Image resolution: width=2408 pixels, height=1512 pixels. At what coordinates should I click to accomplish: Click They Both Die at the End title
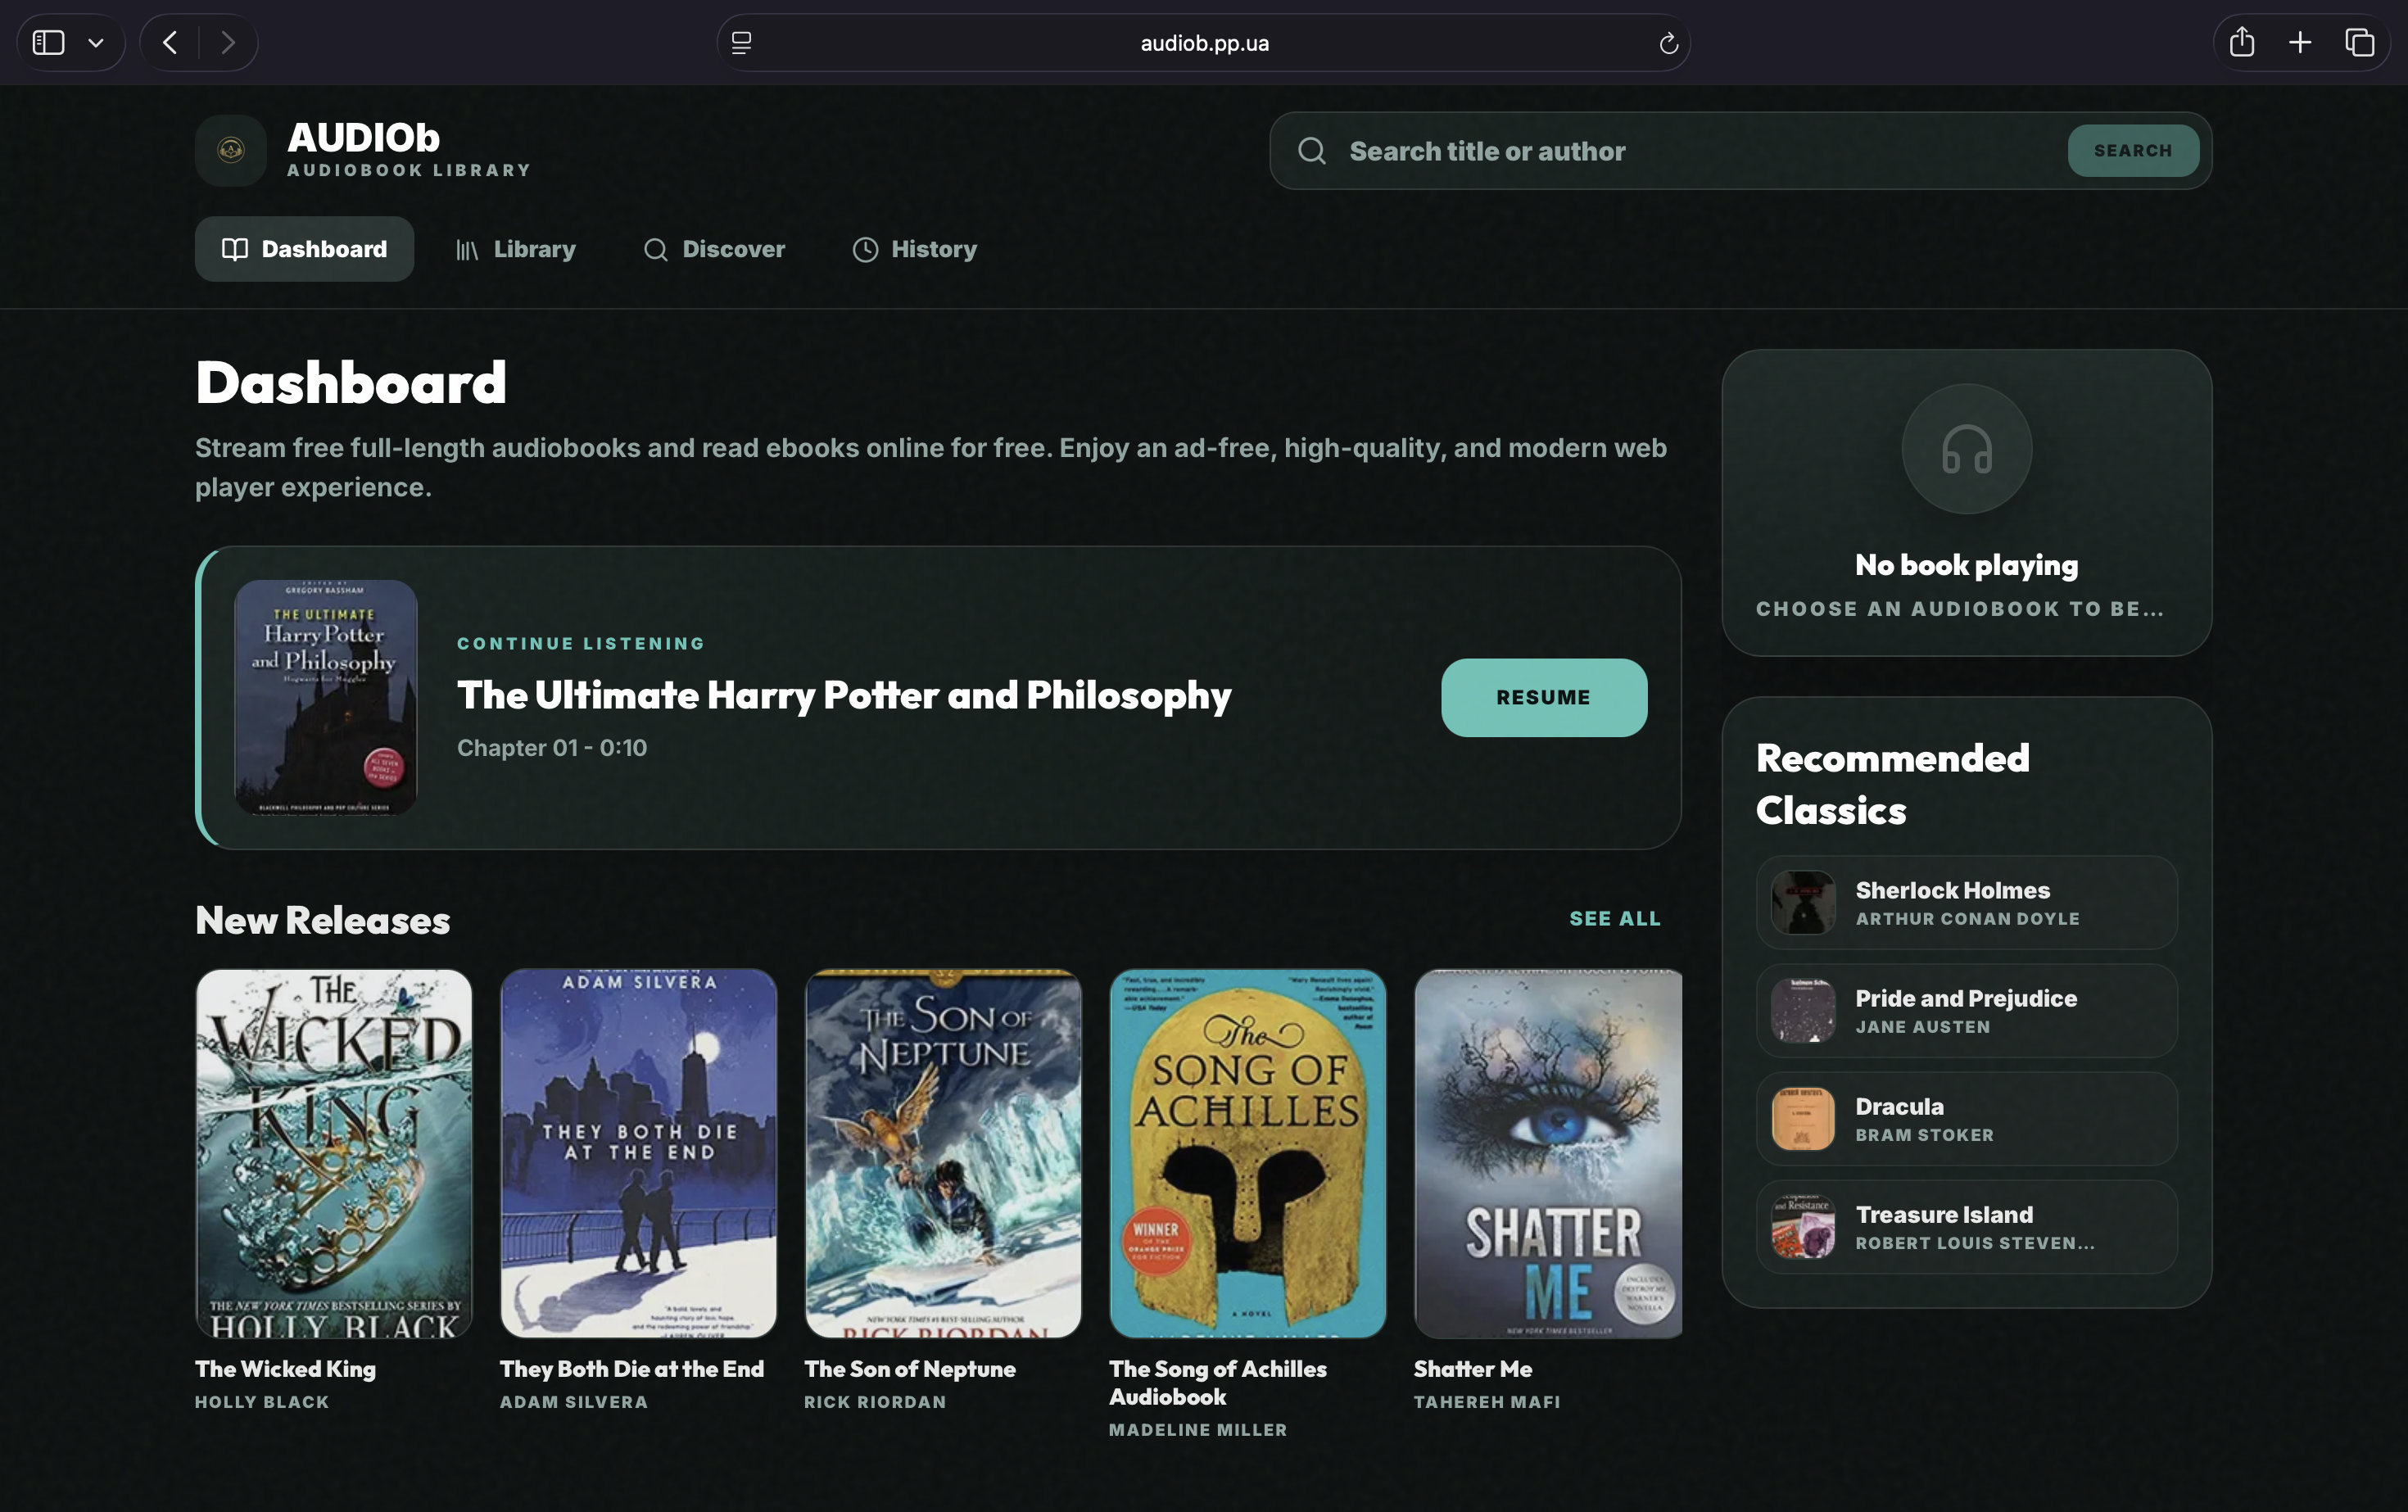pyautogui.click(x=632, y=1369)
